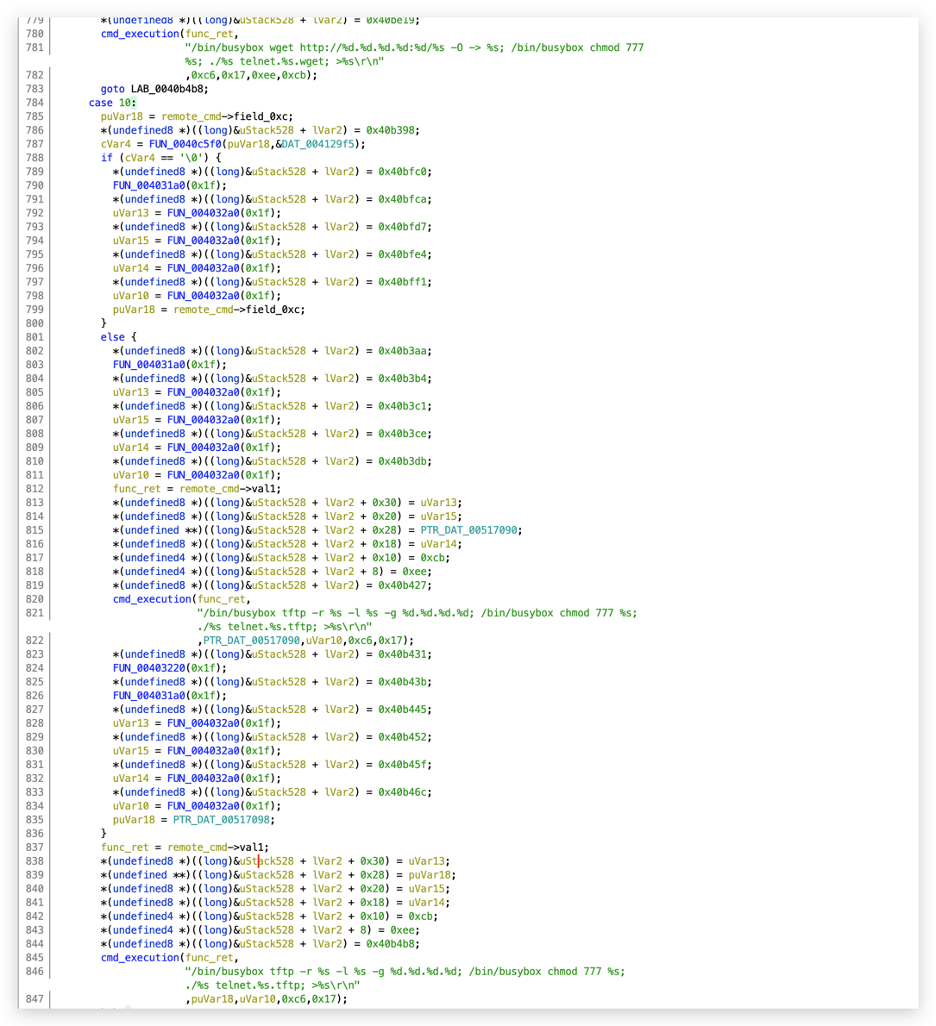Click the PTR_DAT_00517098 symbol
936x1026 pixels.
(x=221, y=820)
